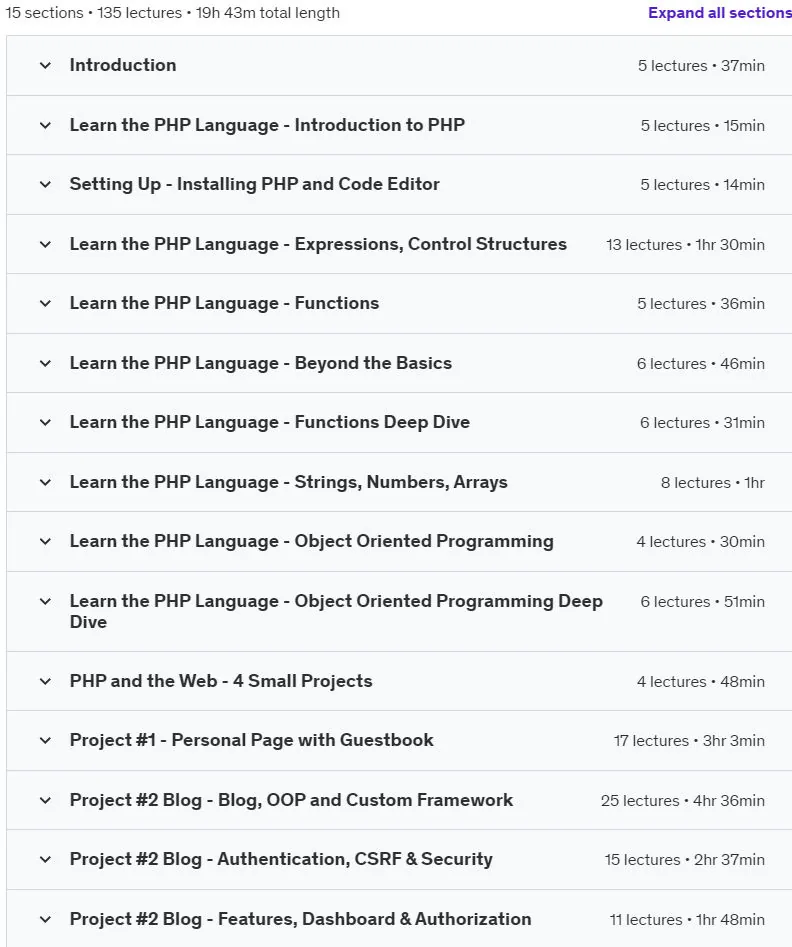Toggle chevron for Functions Deep Dive section
The width and height of the screenshot is (792, 947).
pyautogui.click(x=45, y=422)
